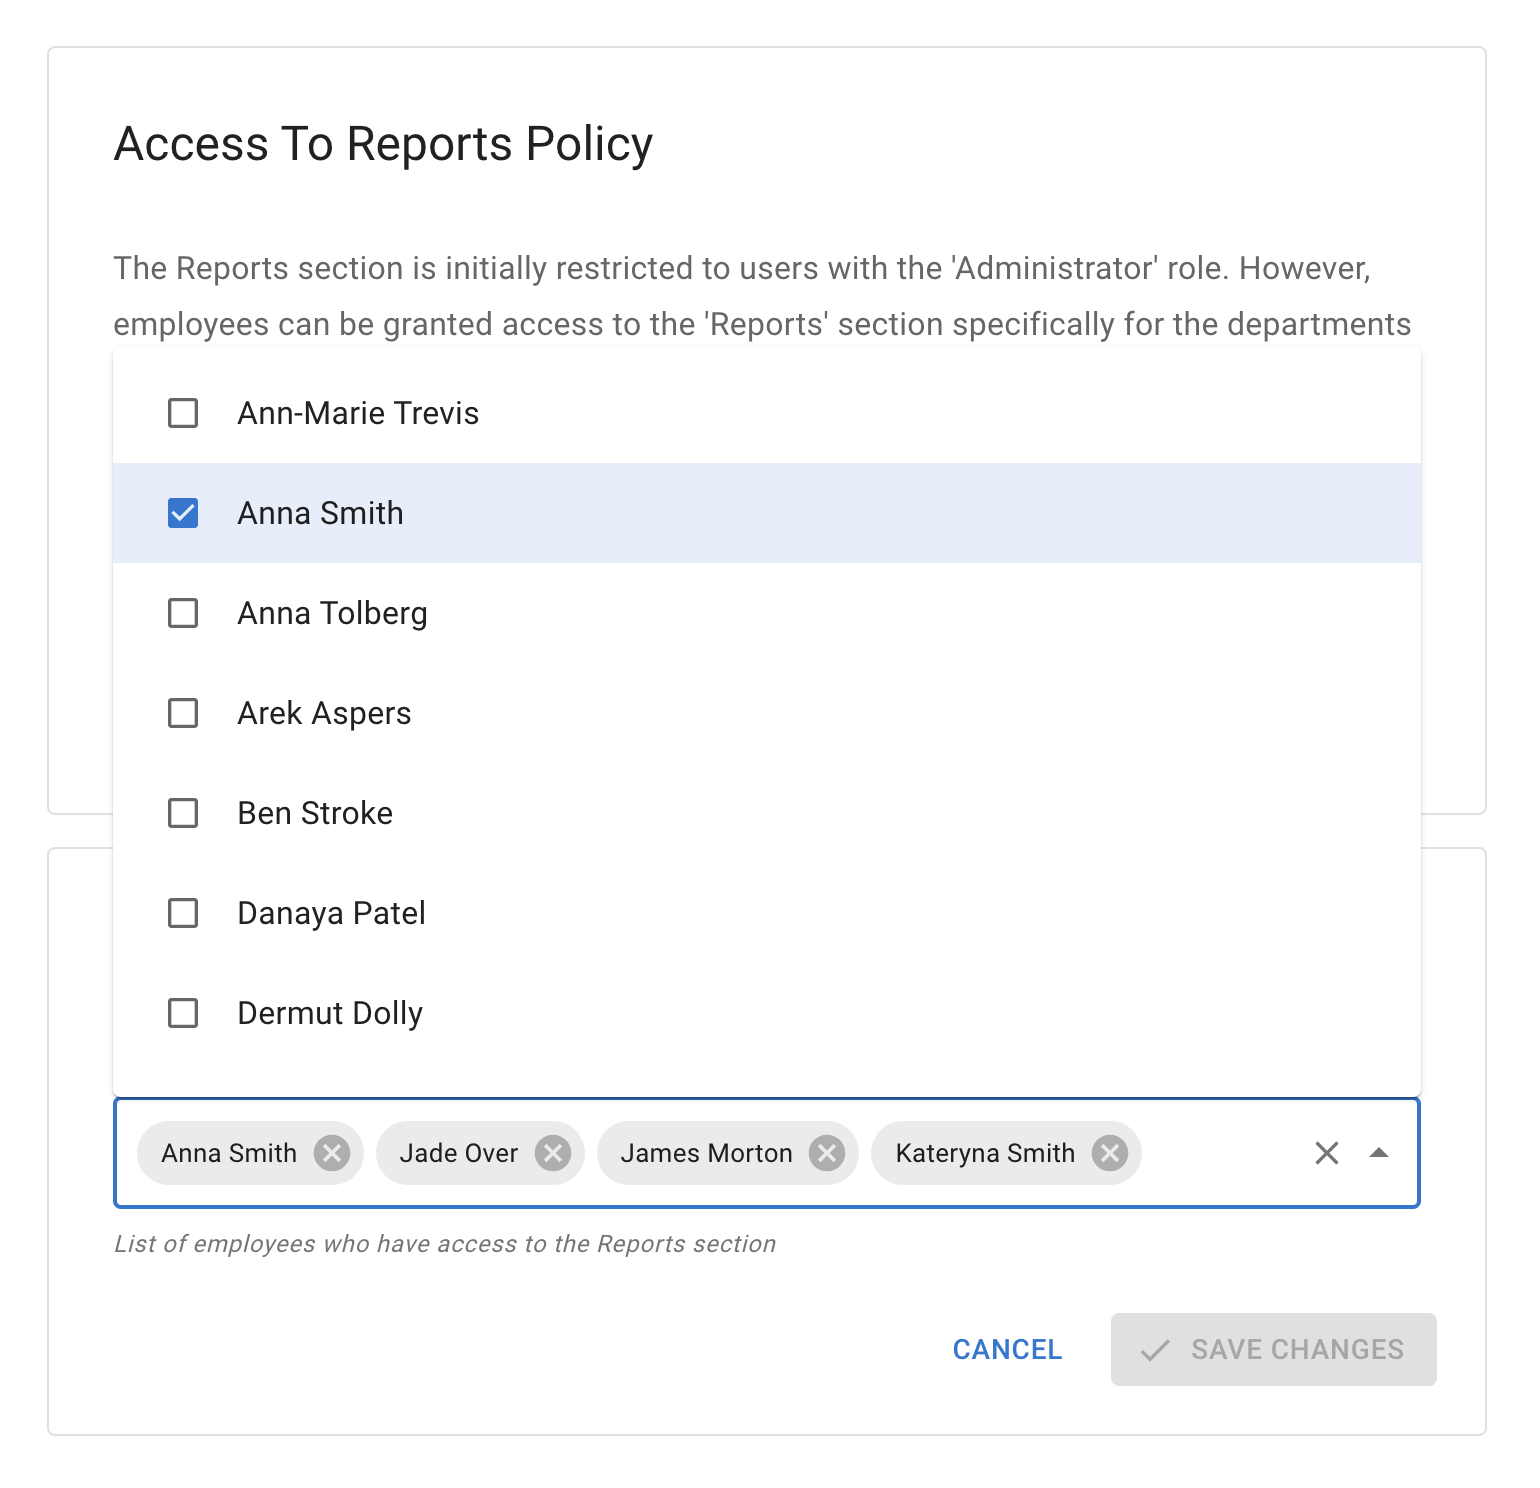Enable the Ben Stroke checkbox
Screen dimensions: 1540x1488
[x=182, y=813]
